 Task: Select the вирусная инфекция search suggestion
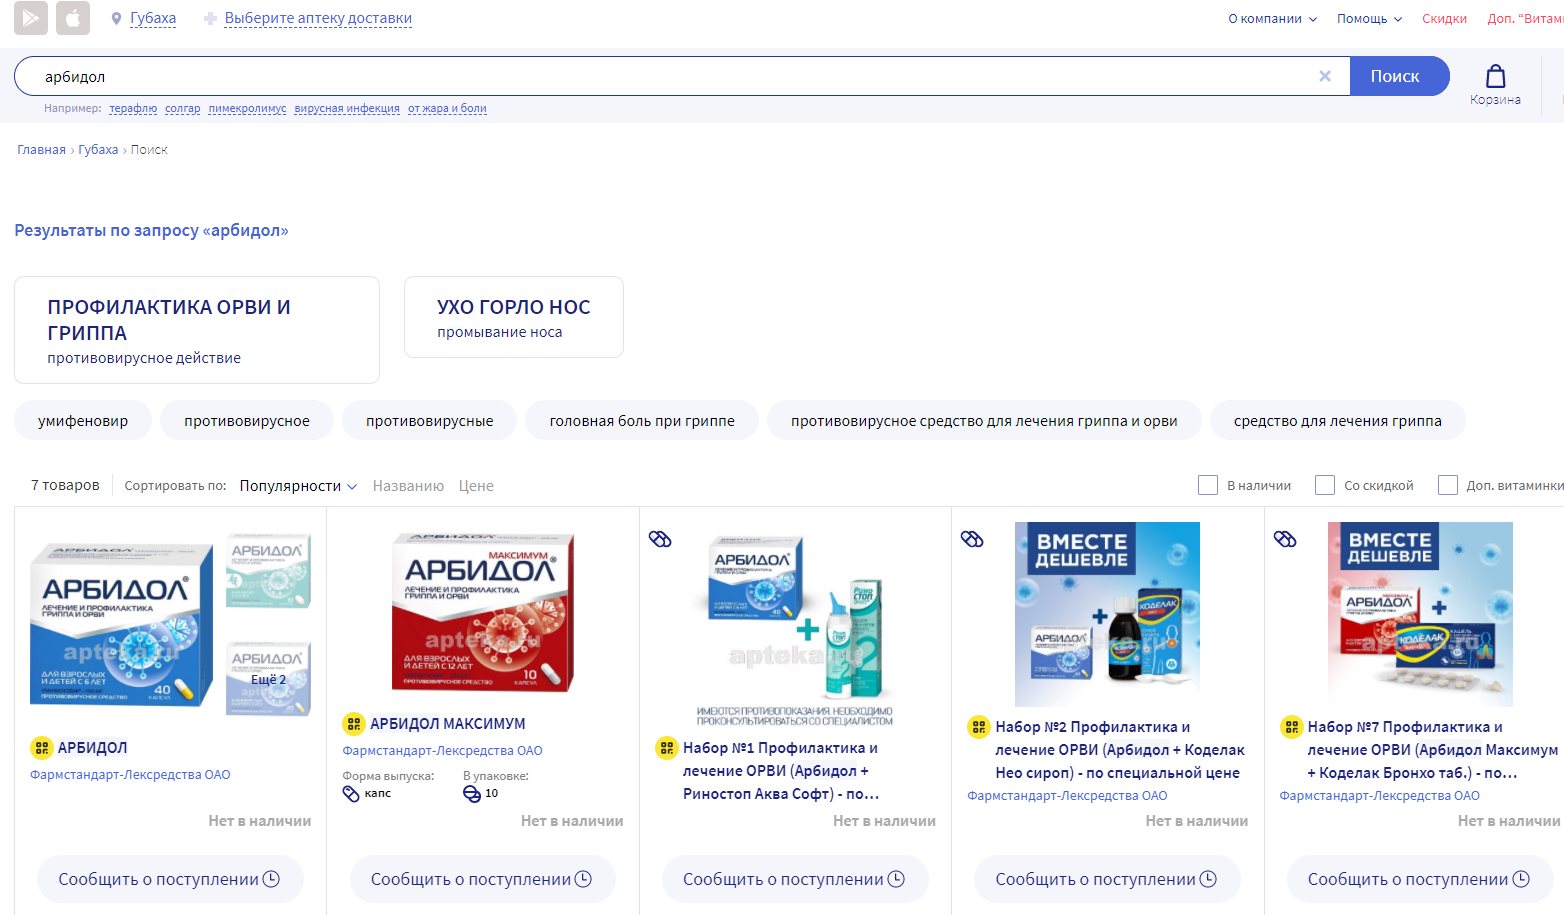pos(347,108)
